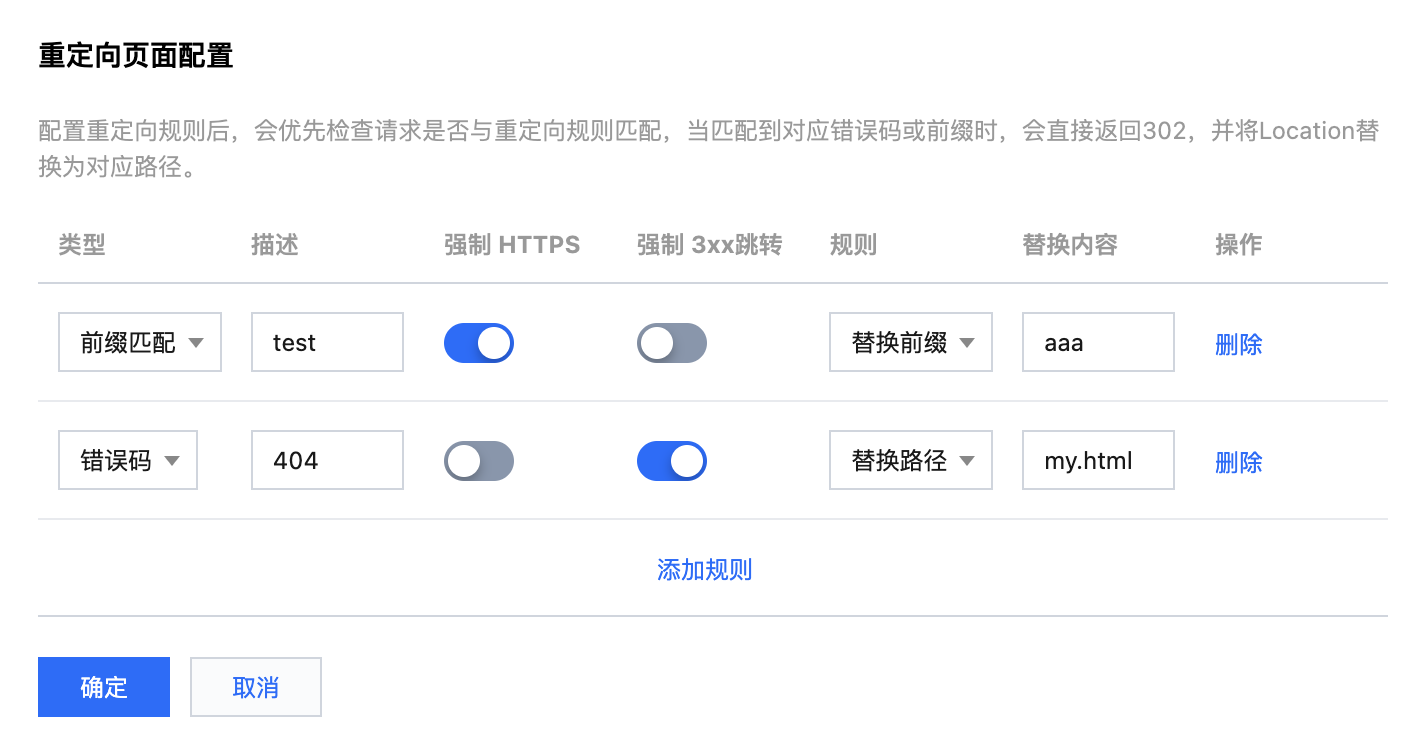Enable 强制 HTTPS for the 404 rule
Viewport: 1426px width, 752px height.
click(x=479, y=461)
